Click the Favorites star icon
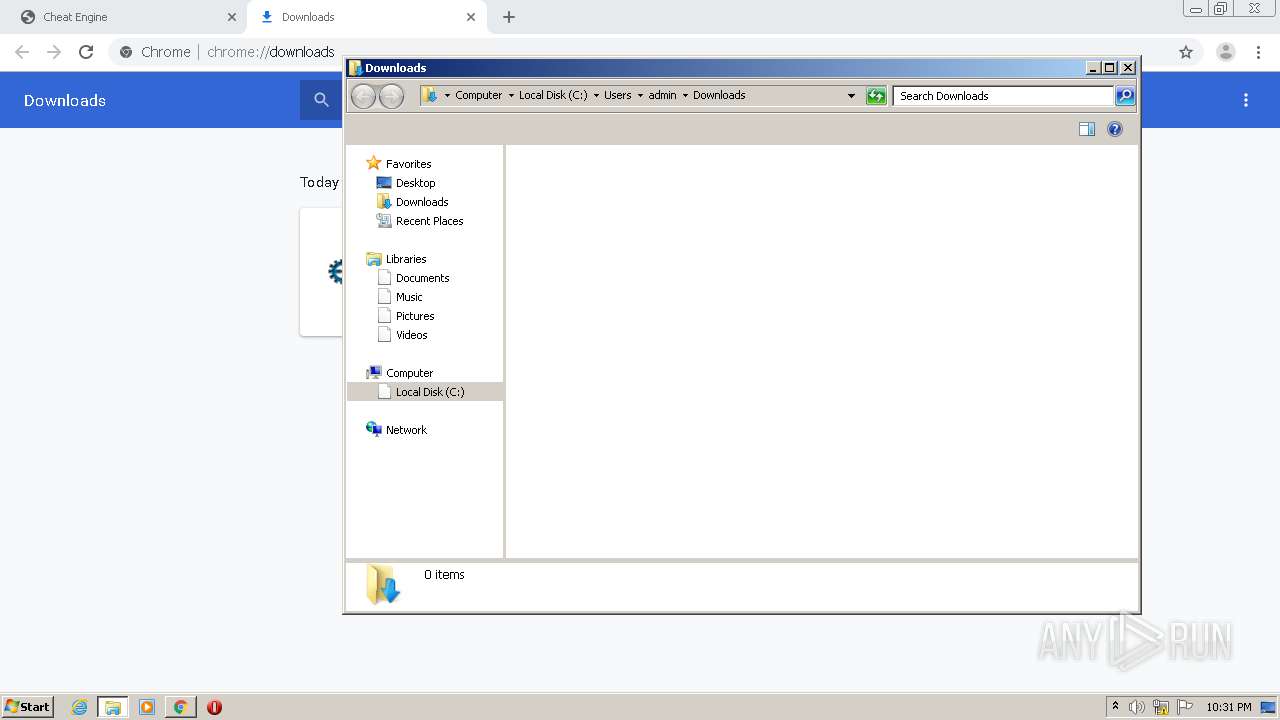This screenshot has width=1280, height=720. point(374,163)
